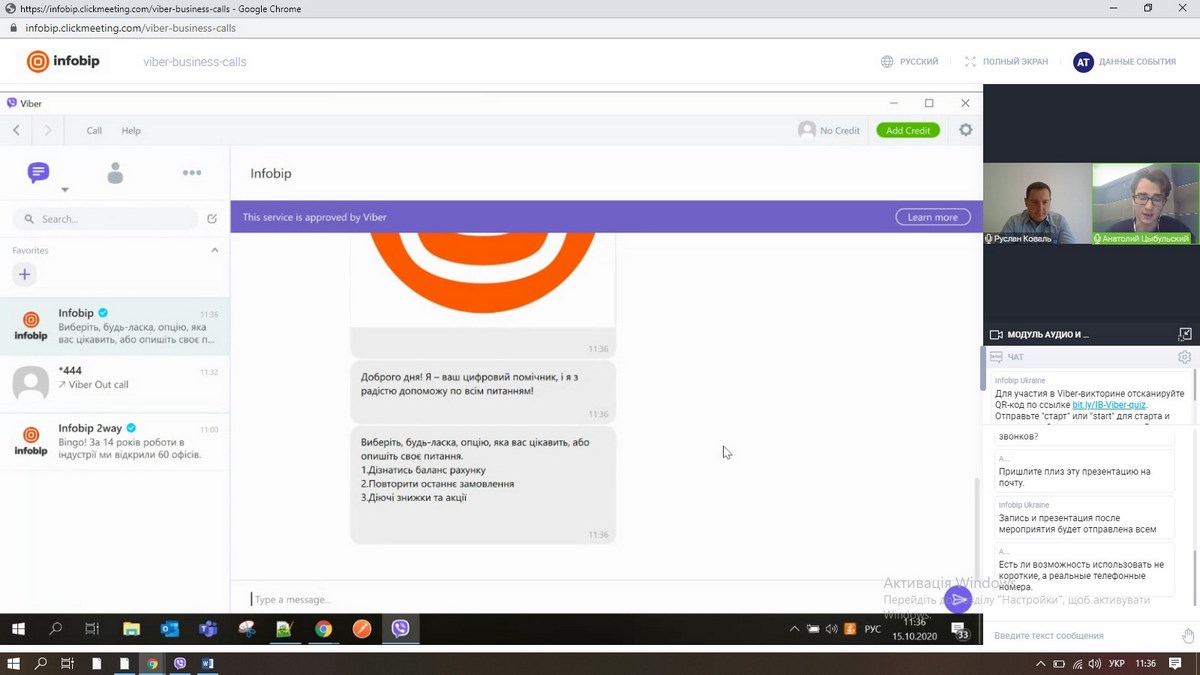
Task: Open the Viber contacts tab icon
Action: 115,173
